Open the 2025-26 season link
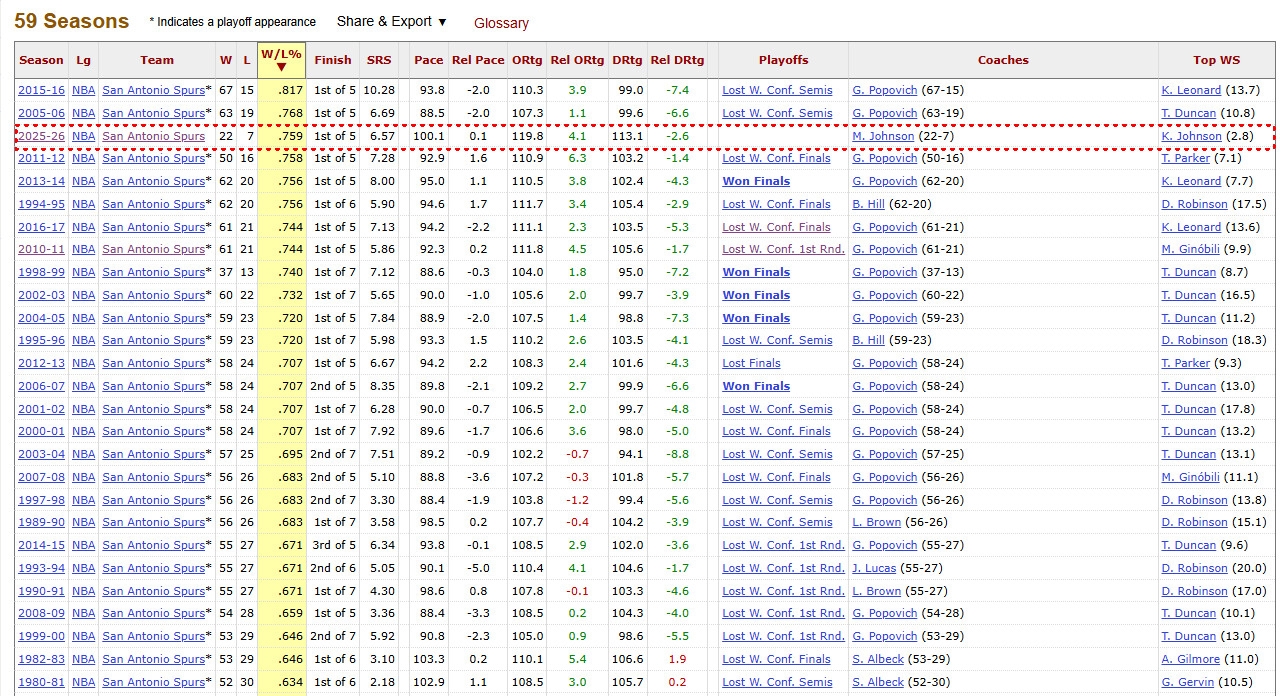 point(41,136)
